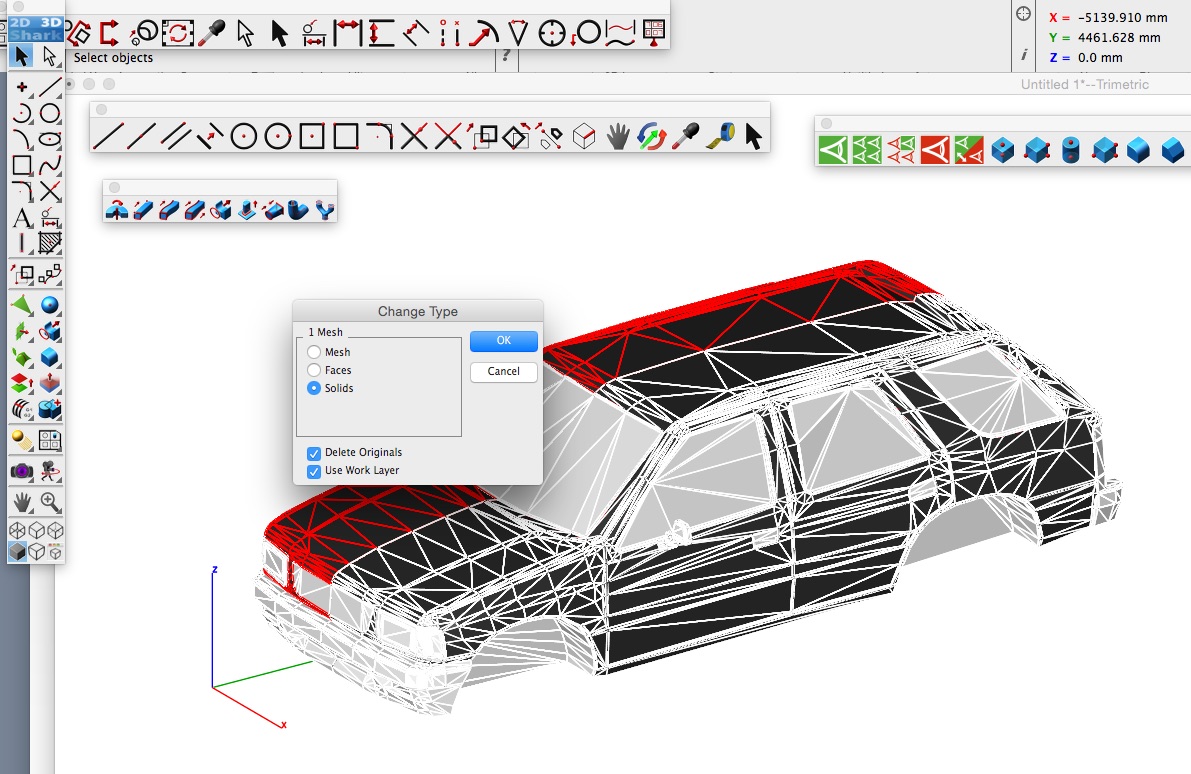Click the camera render tool
1191x774 pixels.
pyautogui.click(x=22, y=470)
